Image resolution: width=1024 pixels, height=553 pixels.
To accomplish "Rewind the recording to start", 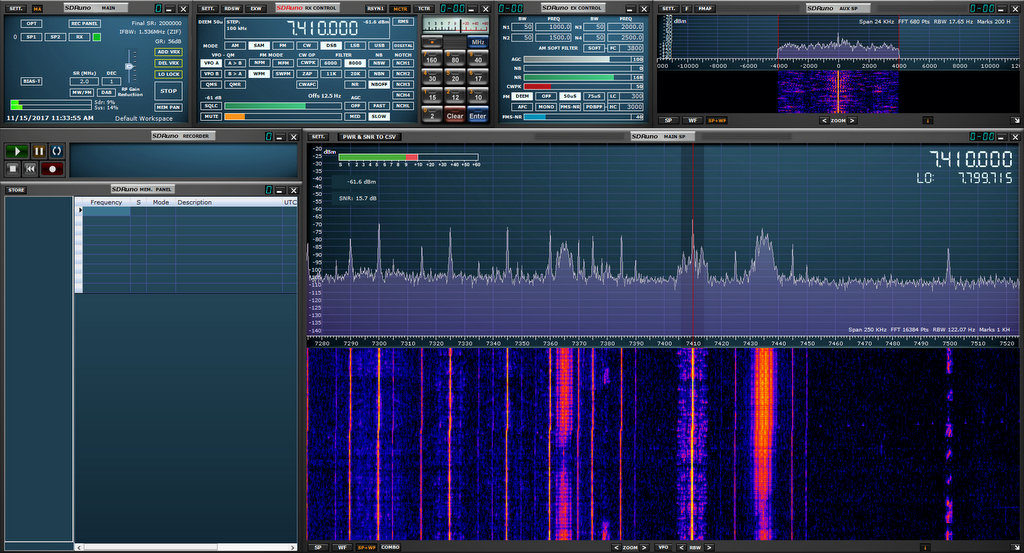I will click(30, 168).
